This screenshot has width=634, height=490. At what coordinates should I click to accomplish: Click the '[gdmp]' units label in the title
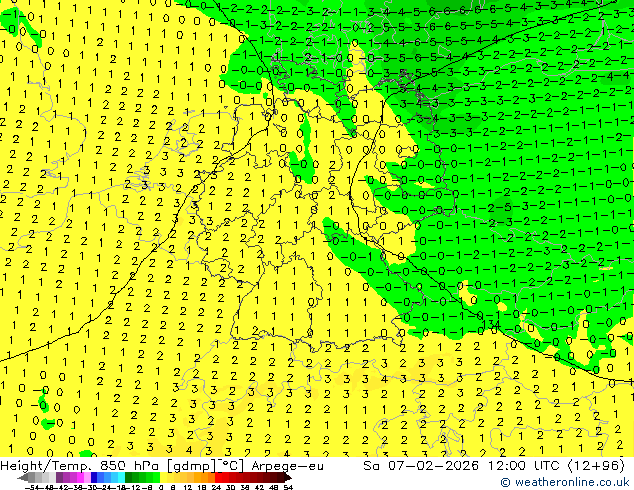tap(191, 466)
